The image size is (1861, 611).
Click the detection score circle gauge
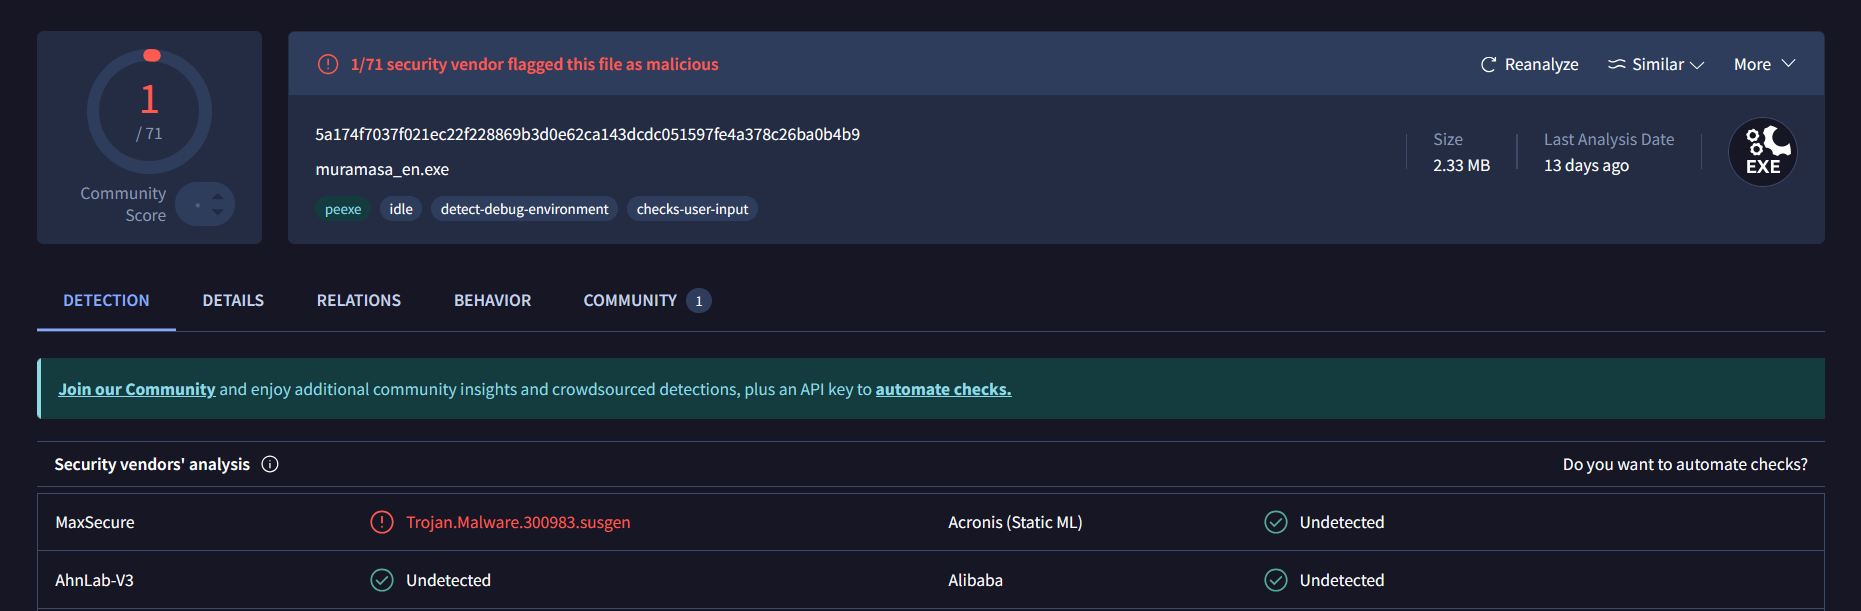click(149, 110)
